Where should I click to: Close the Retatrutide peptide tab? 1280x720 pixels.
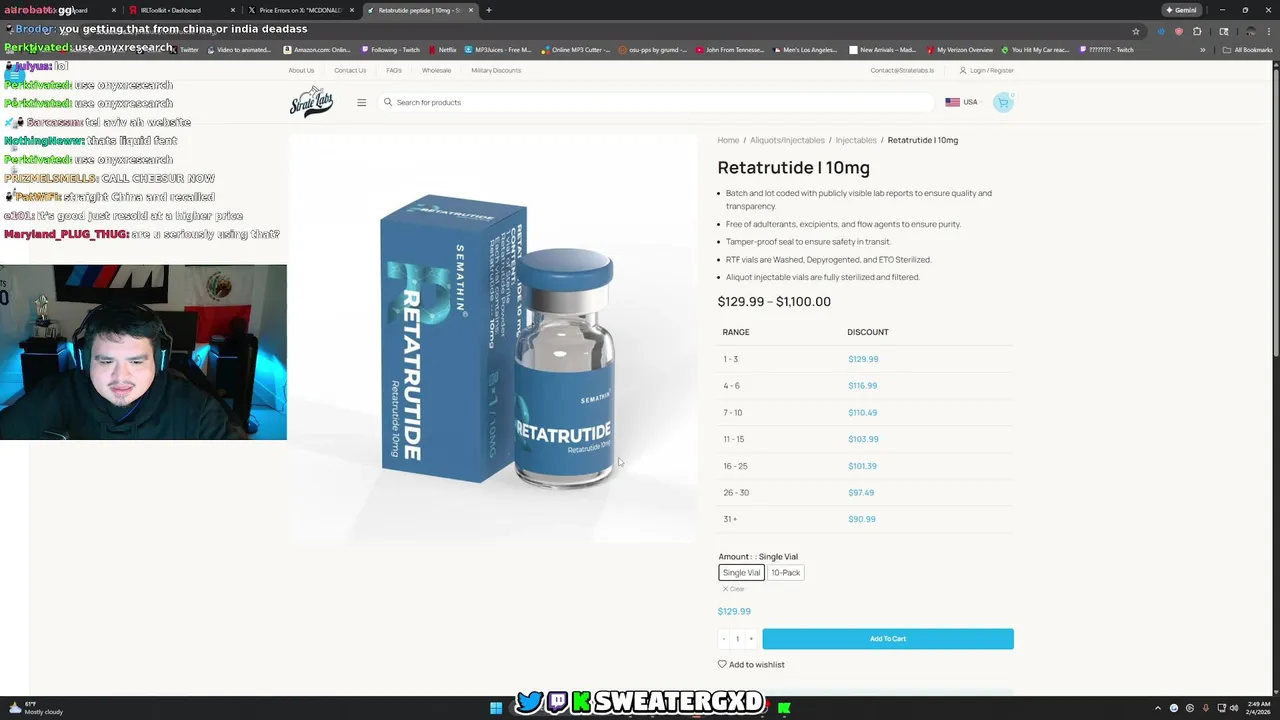pyautogui.click(x=471, y=10)
